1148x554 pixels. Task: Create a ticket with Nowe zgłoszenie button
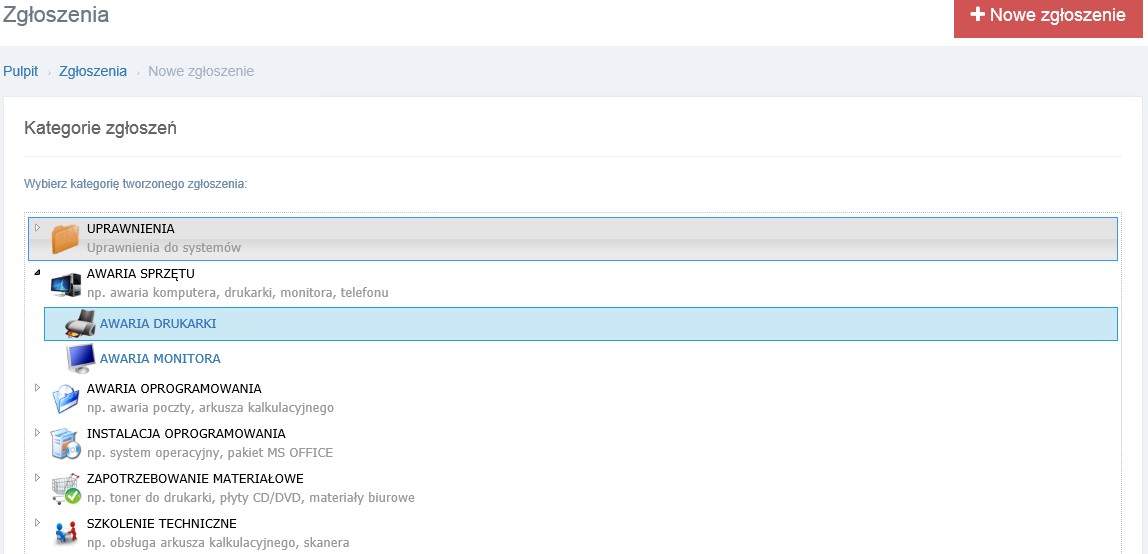click(x=1048, y=16)
